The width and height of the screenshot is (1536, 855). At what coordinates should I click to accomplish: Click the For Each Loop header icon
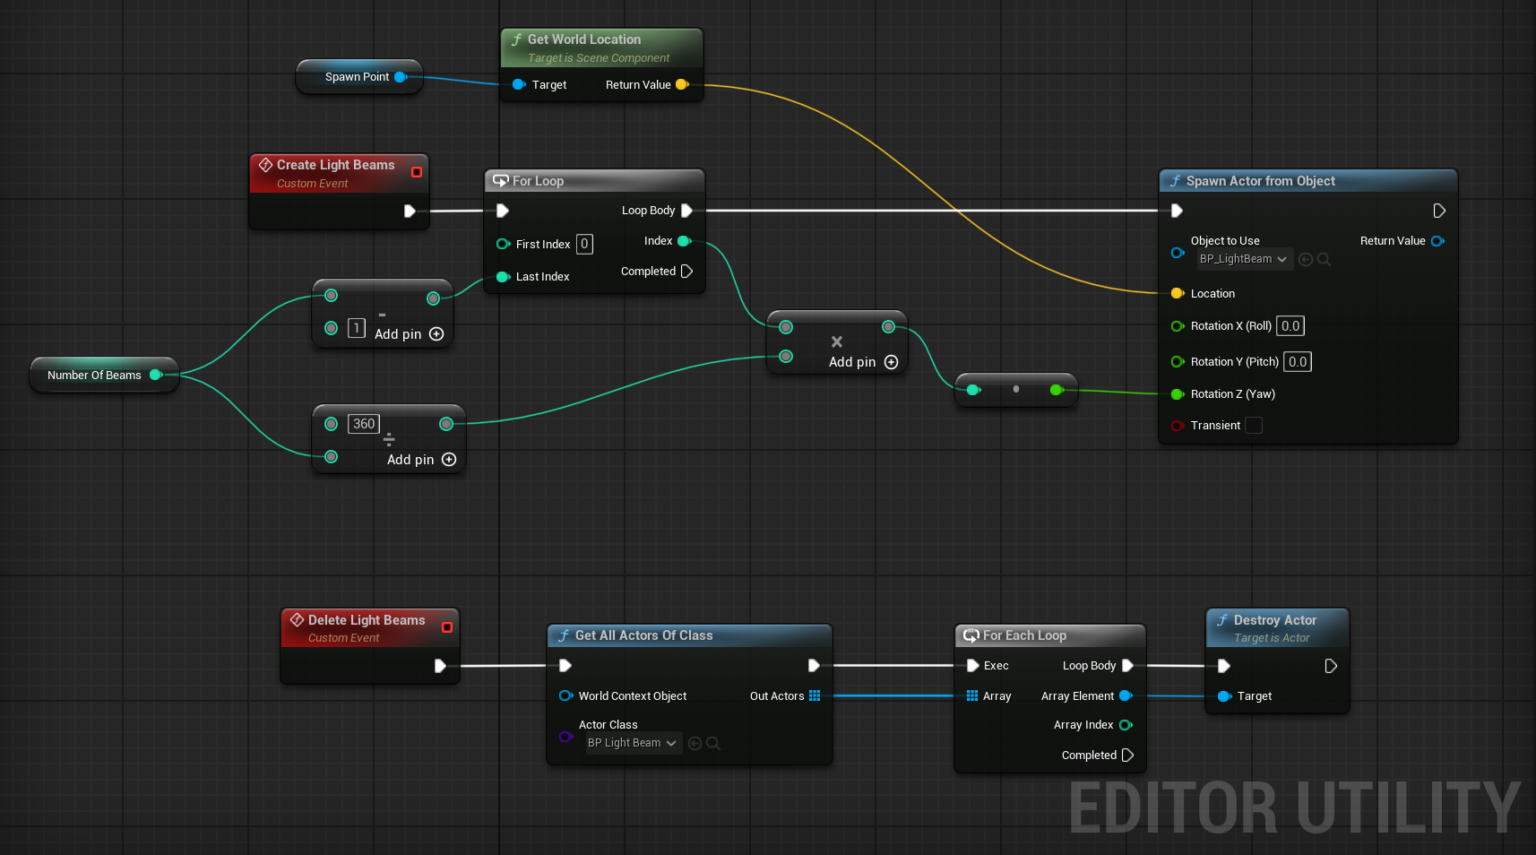[970, 635]
